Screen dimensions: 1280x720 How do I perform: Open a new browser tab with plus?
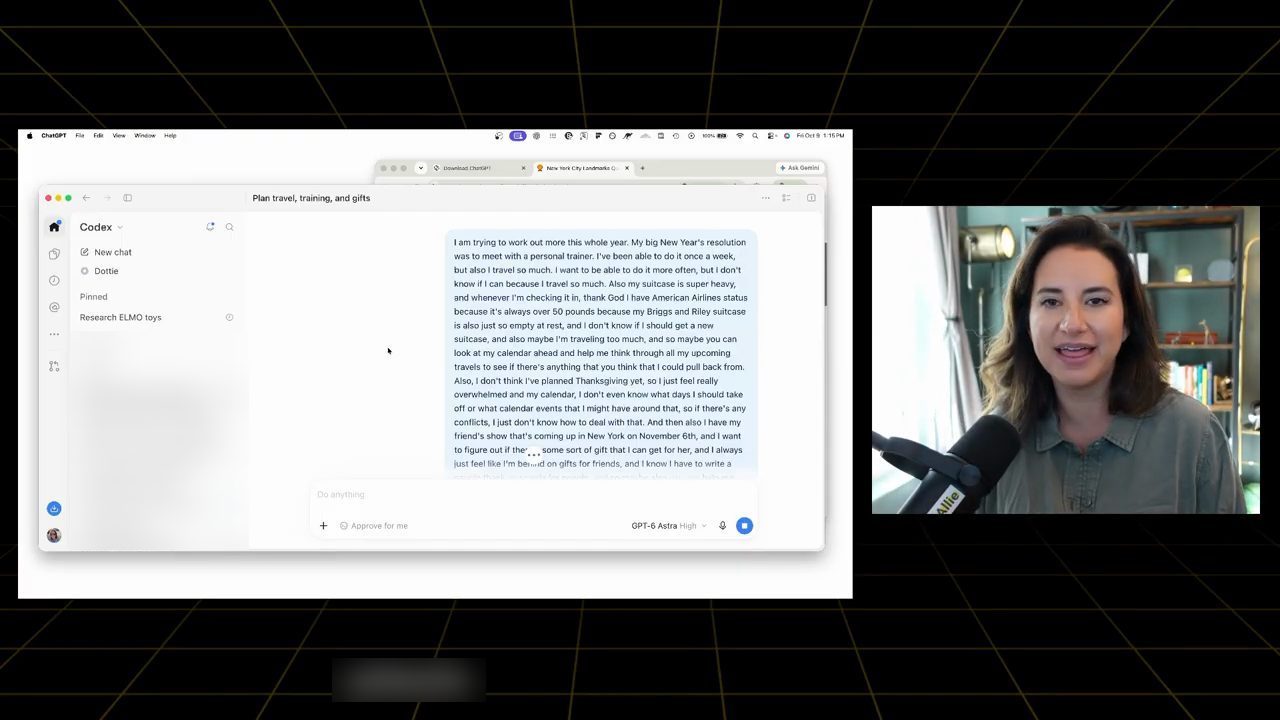[642, 168]
